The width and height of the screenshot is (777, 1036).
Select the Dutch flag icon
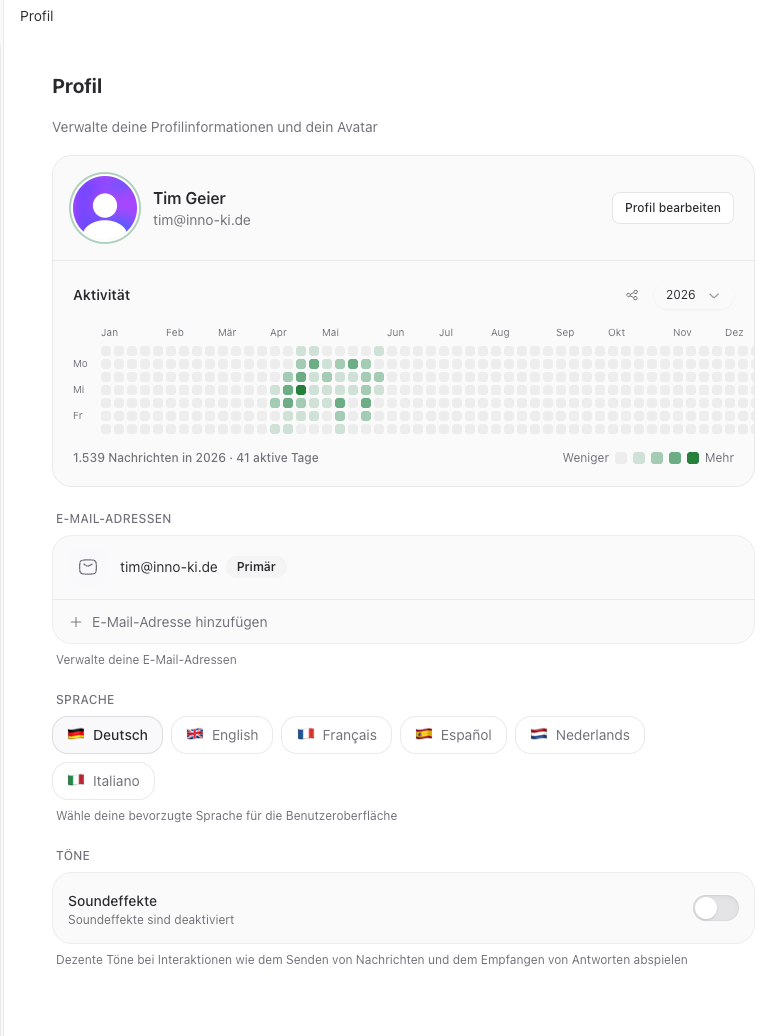pyautogui.click(x=538, y=734)
